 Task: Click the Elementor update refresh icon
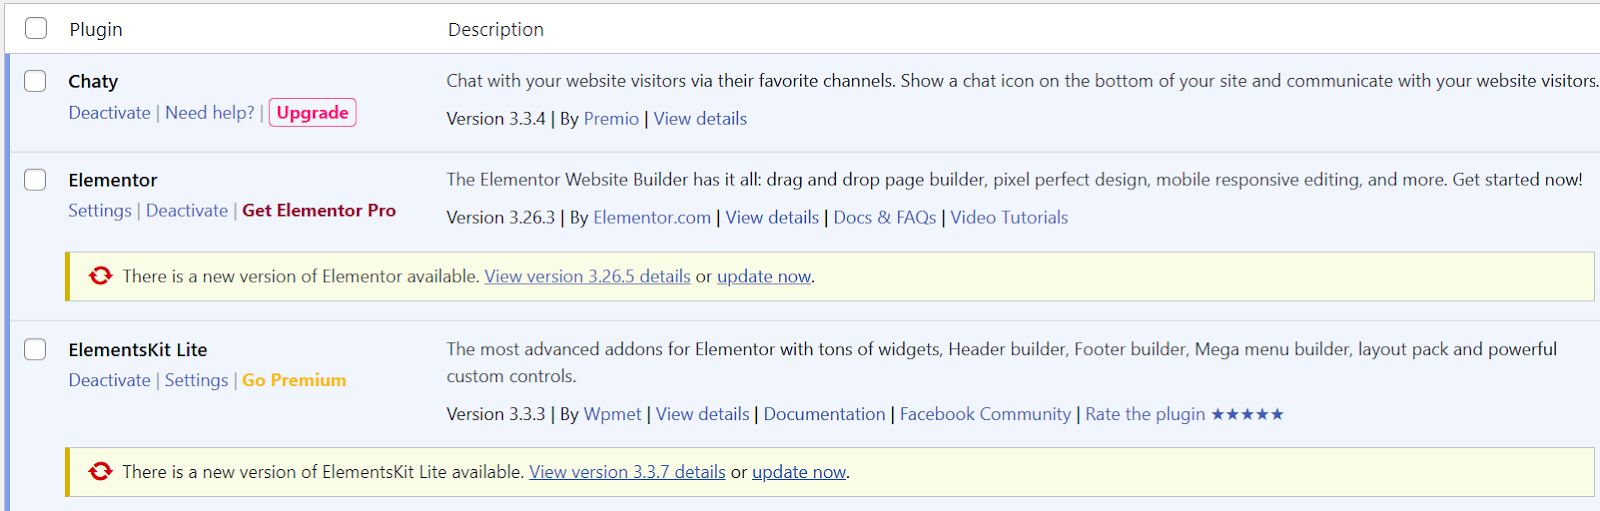coord(100,276)
